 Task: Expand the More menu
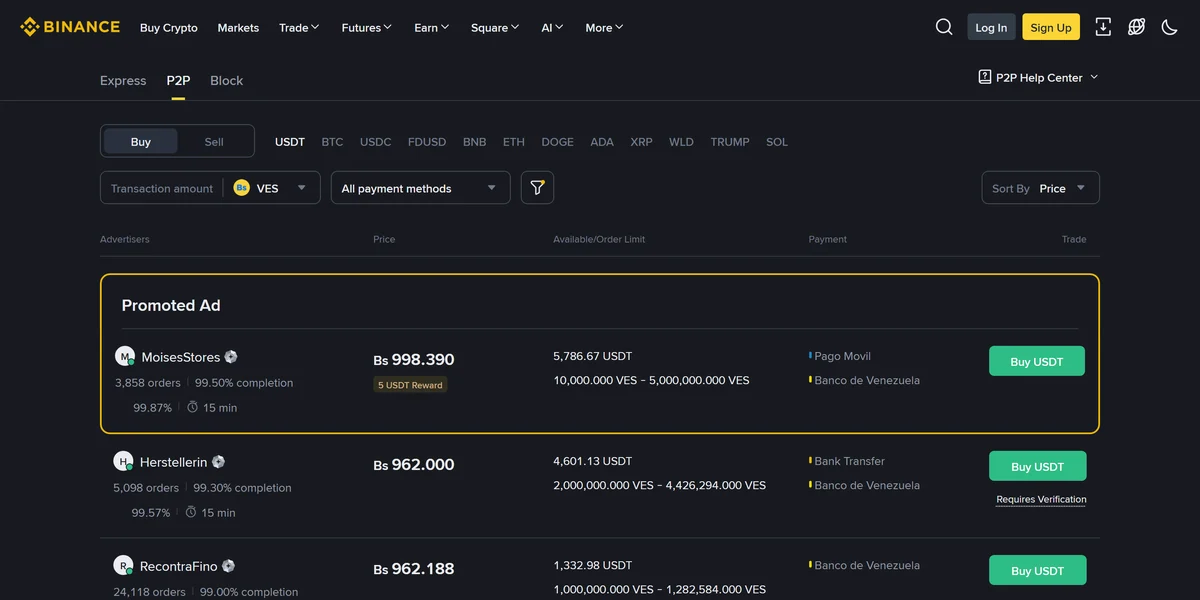pos(604,27)
